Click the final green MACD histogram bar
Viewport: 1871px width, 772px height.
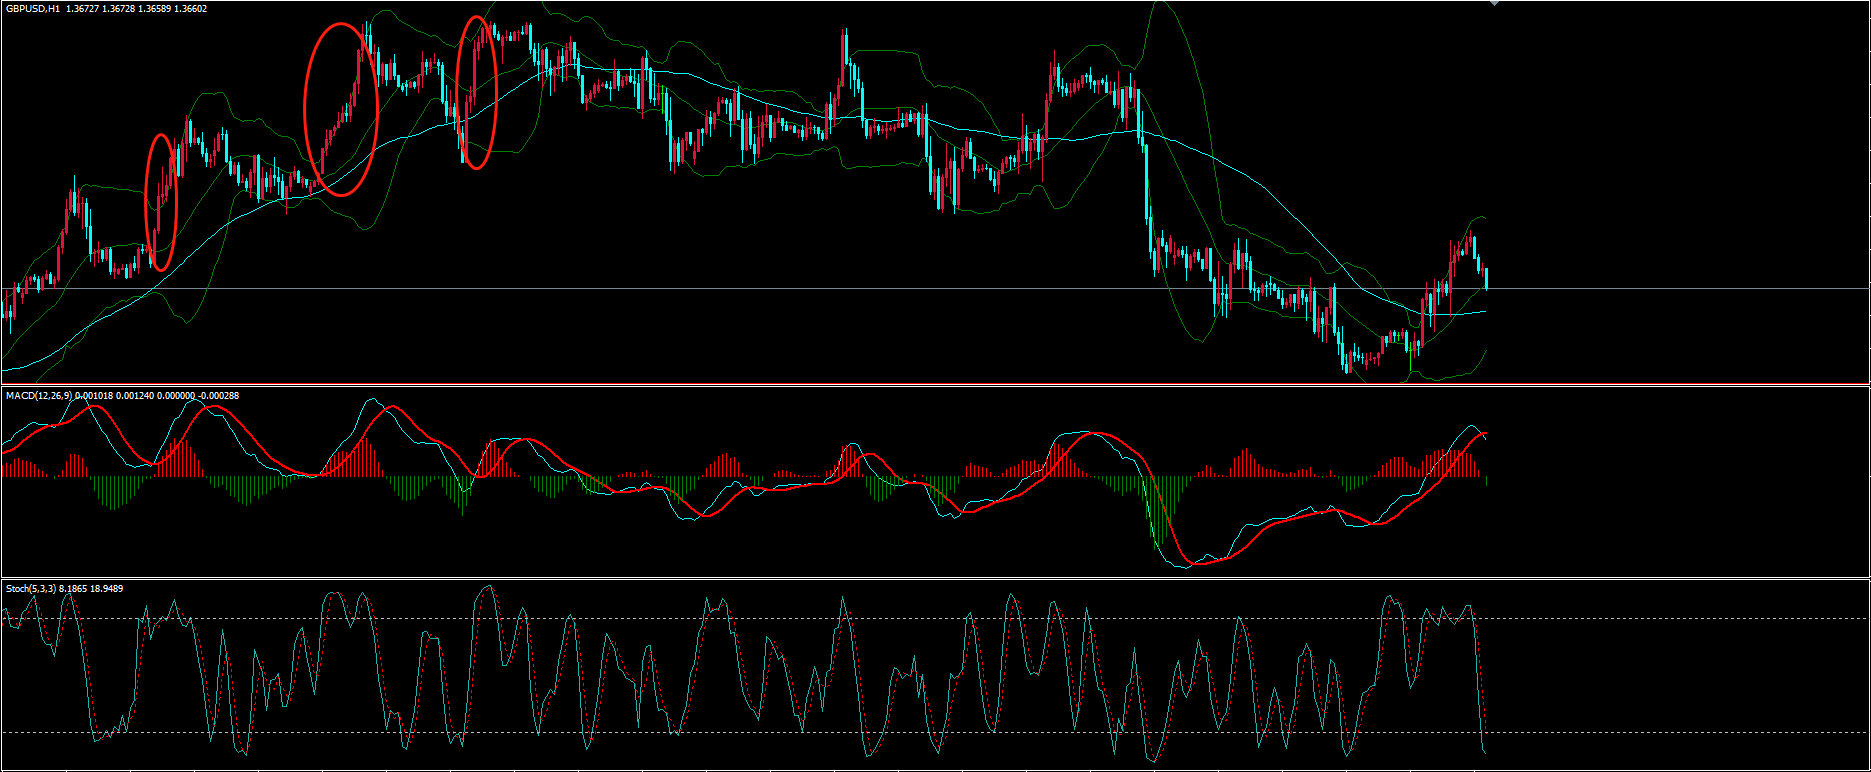1487,481
